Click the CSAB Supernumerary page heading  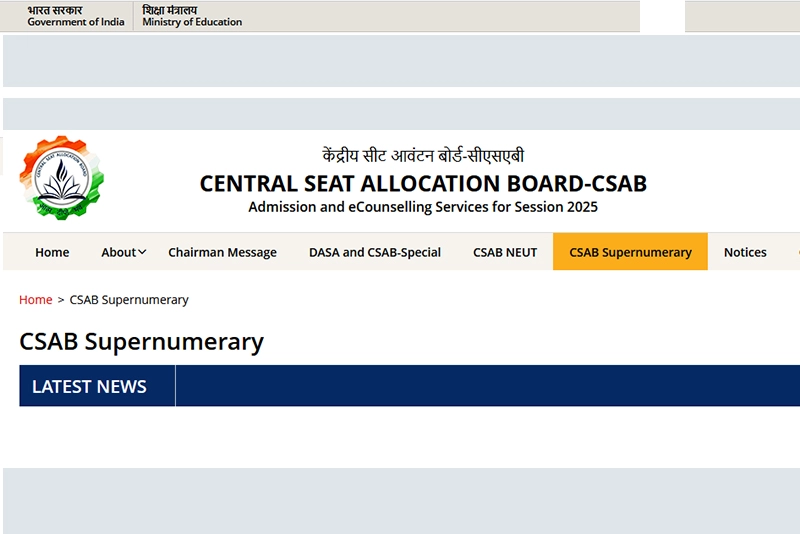(x=141, y=342)
